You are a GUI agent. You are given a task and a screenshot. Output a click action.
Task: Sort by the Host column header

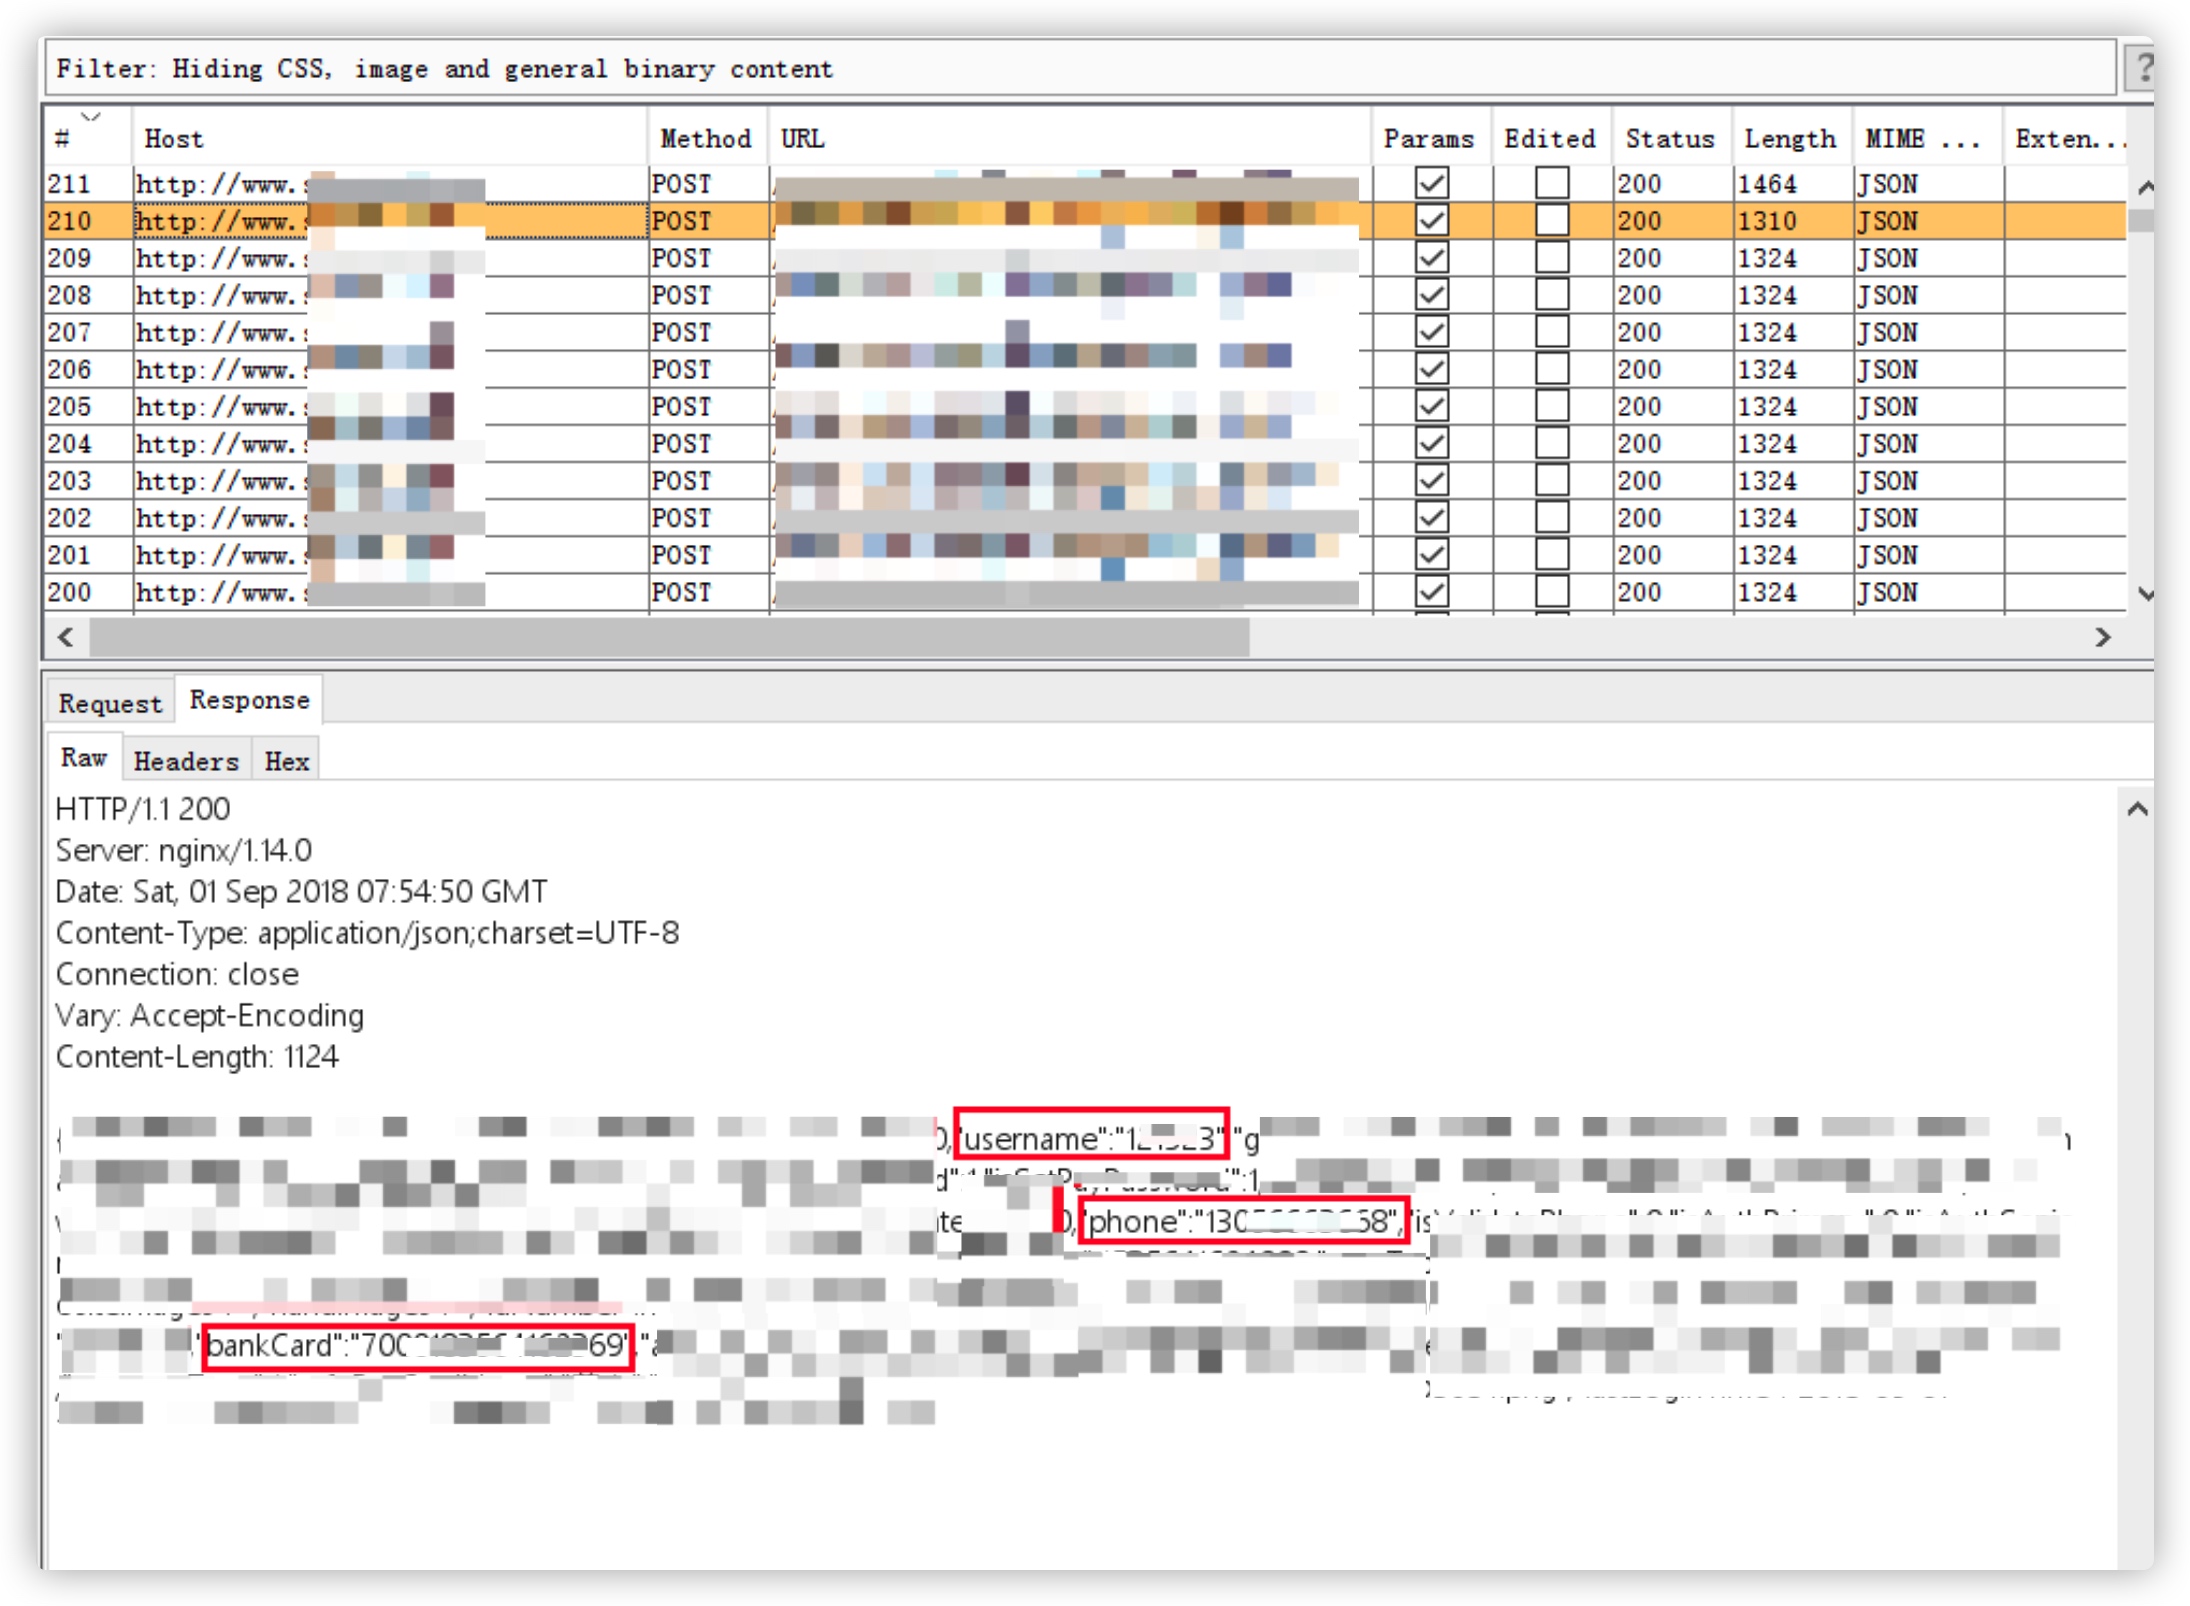[x=173, y=139]
